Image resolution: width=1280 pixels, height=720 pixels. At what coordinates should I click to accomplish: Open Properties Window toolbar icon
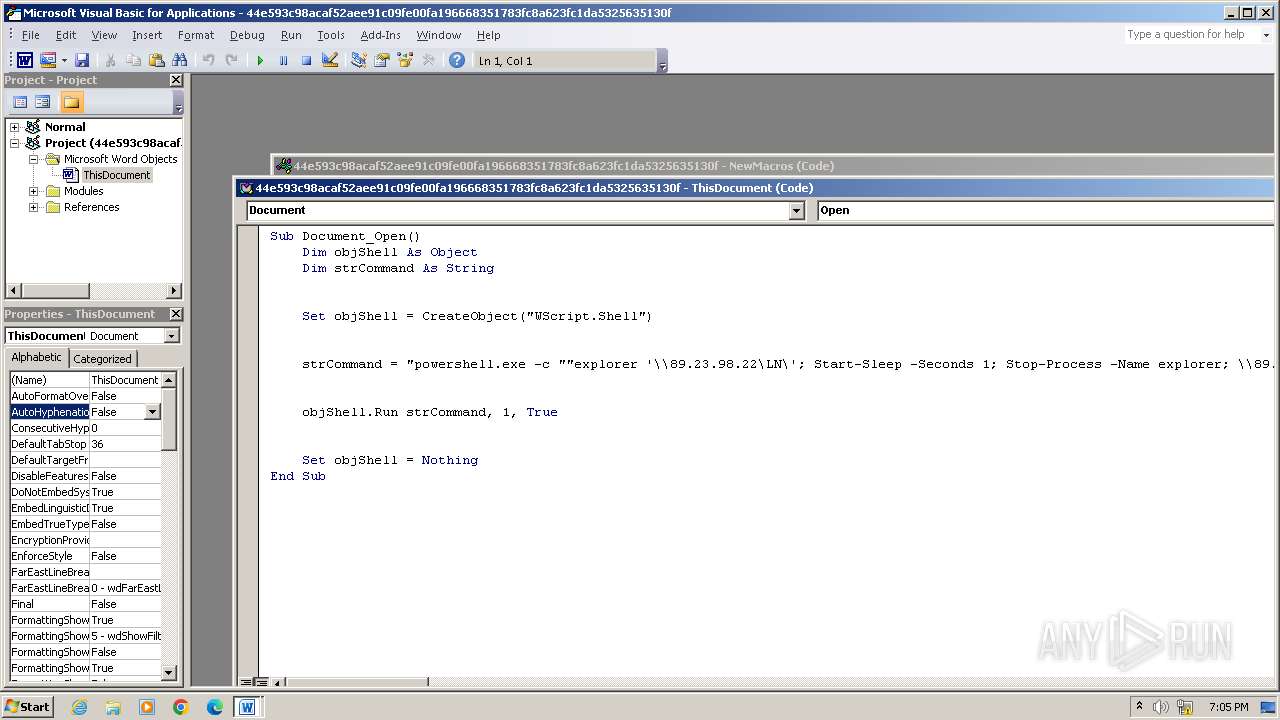pyautogui.click(x=381, y=61)
